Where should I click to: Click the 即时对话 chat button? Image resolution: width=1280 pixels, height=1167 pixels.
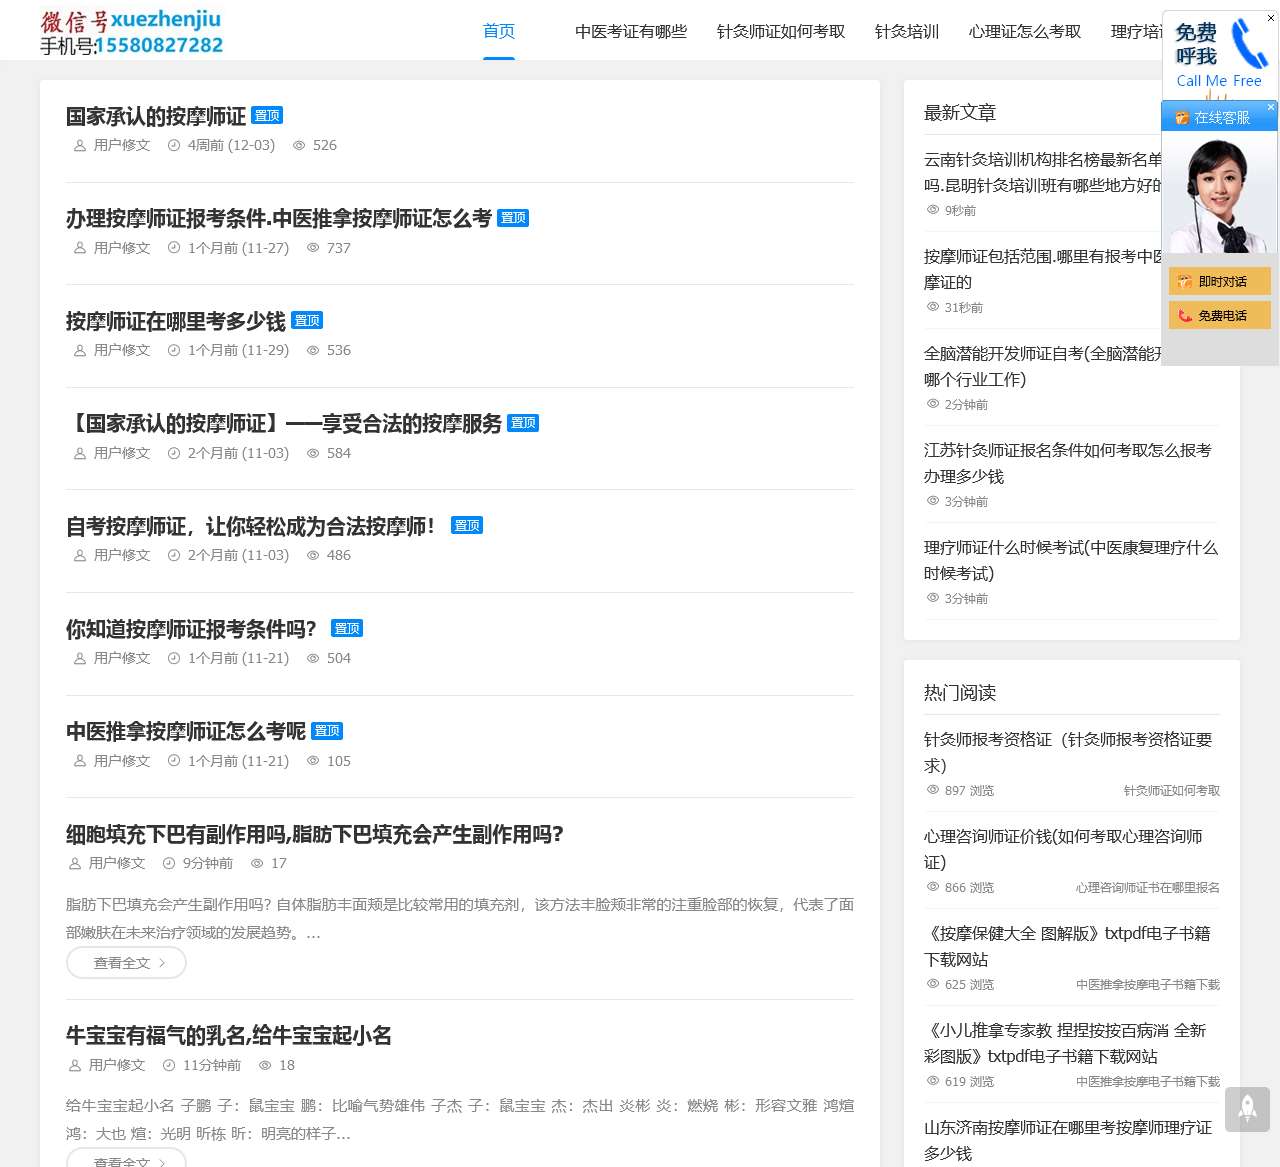click(x=1219, y=282)
